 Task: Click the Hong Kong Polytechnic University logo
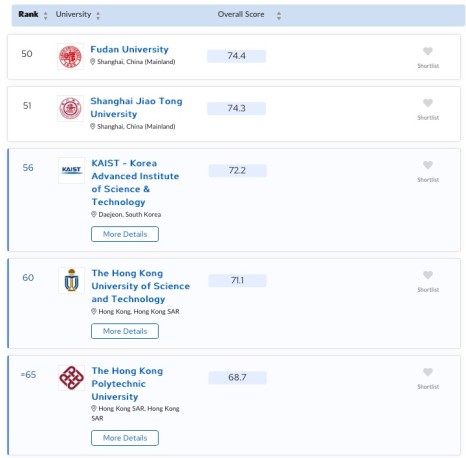click(x=71, y=377)
